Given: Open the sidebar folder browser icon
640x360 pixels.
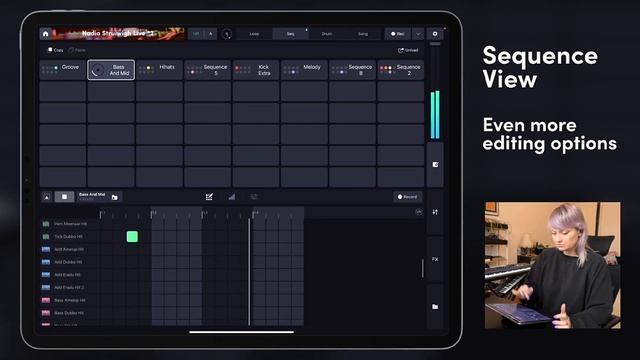Looking at the screenshot, I should [x=435, y=307].
